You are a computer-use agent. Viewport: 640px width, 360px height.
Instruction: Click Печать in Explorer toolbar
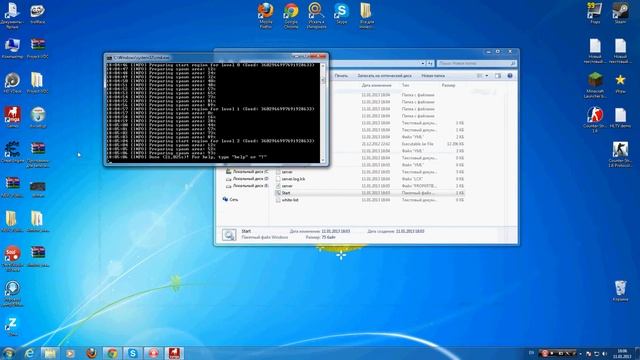click(x=341, y=76)
